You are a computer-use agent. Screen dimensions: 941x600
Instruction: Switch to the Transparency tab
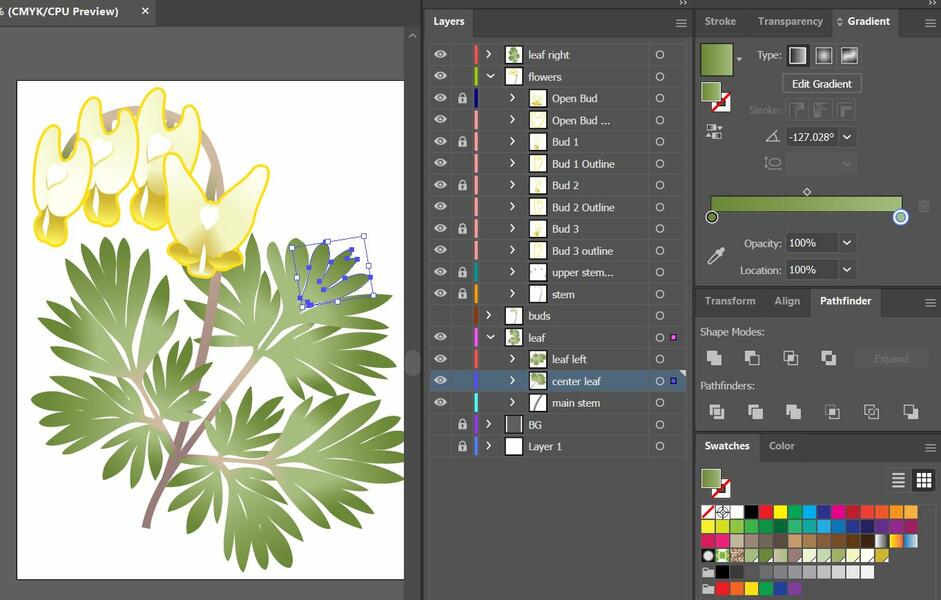pyautogui.click(x=790, y=21)
